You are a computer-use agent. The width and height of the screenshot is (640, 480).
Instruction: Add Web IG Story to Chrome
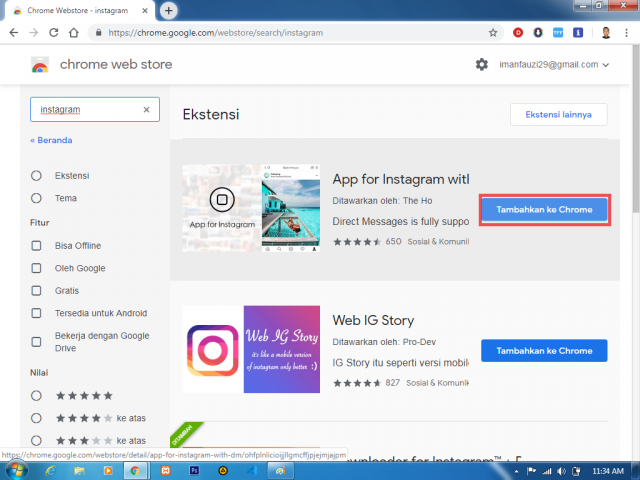click(x=544, y=351)
